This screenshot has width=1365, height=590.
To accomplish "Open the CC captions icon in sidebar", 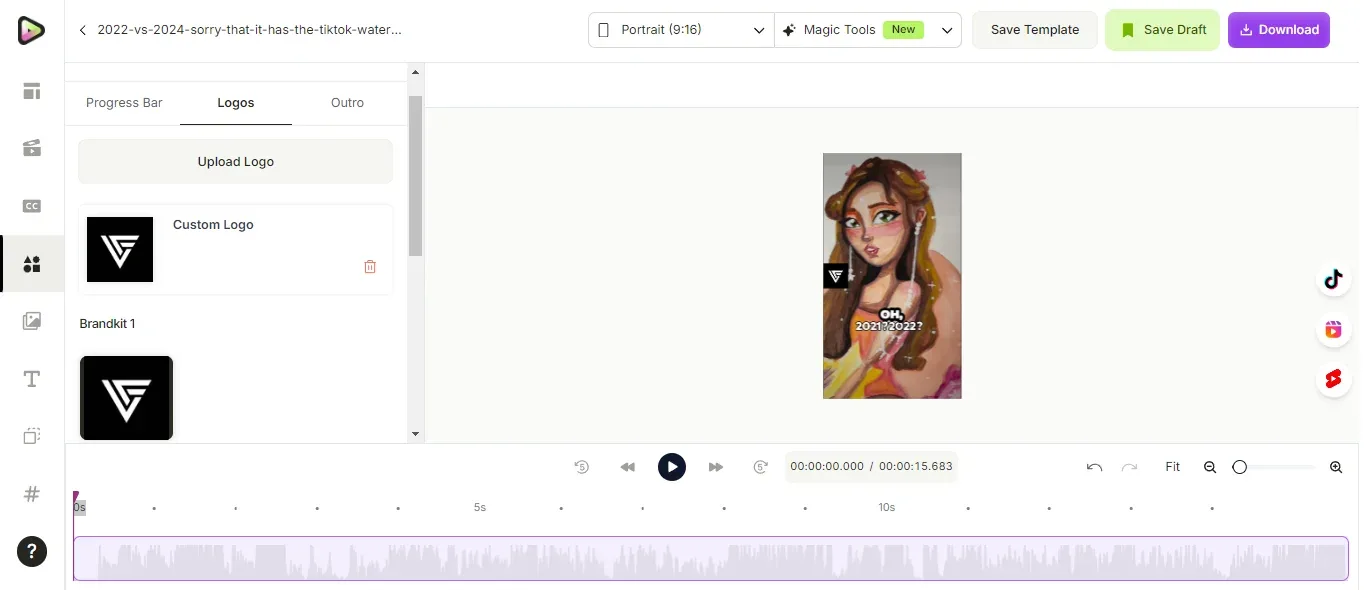I will pos(32,206).
